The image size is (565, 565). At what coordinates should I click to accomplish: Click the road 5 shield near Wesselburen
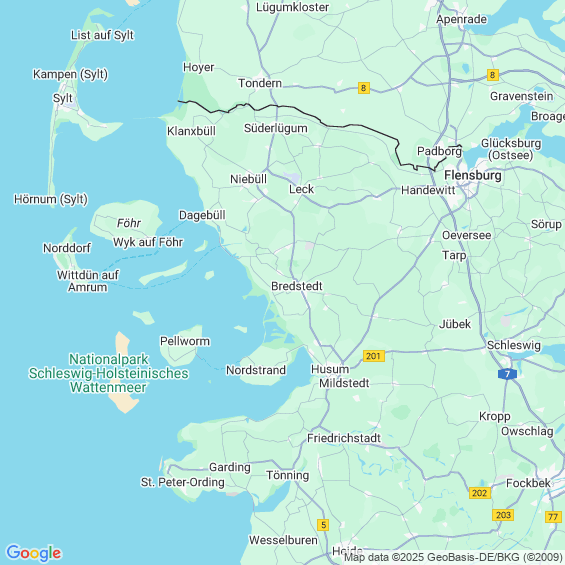pyautogui.click(x=323, y=525)
